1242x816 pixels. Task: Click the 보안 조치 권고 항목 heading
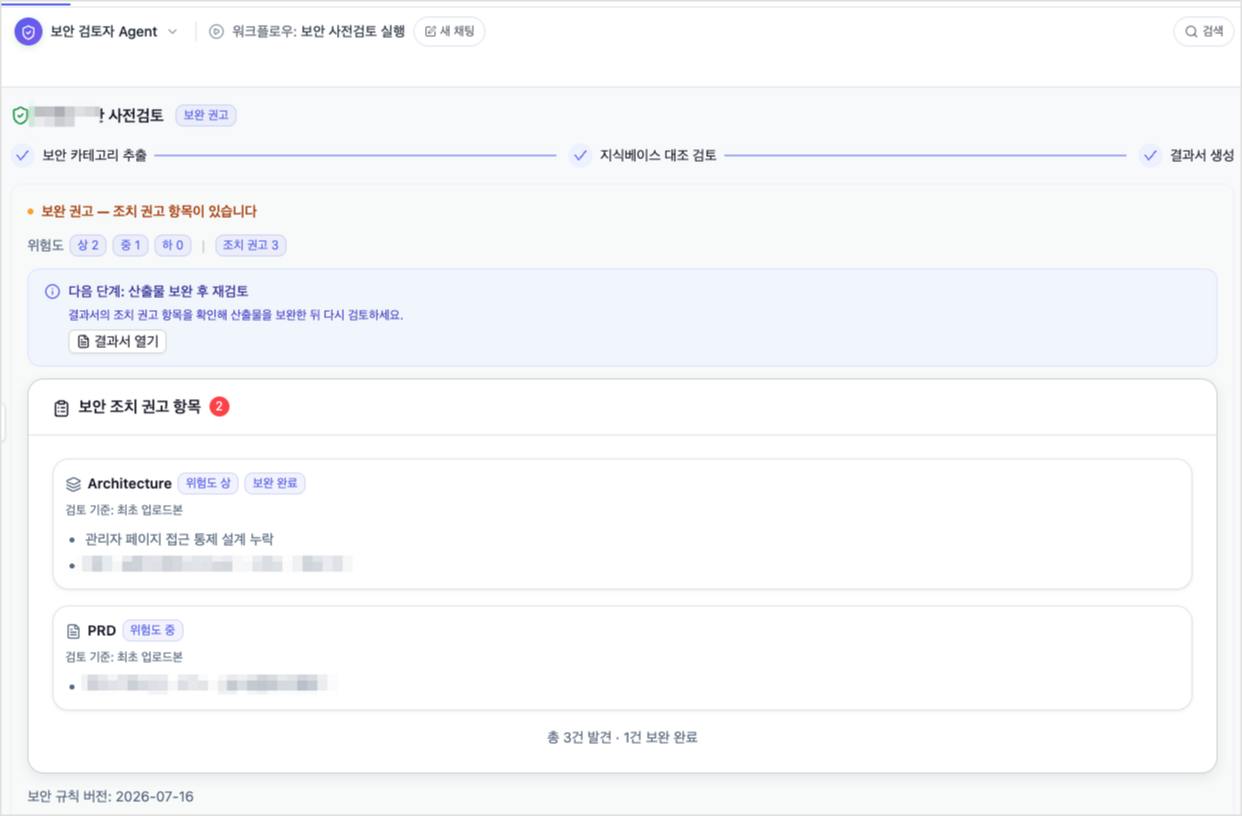tap(140, 407)
